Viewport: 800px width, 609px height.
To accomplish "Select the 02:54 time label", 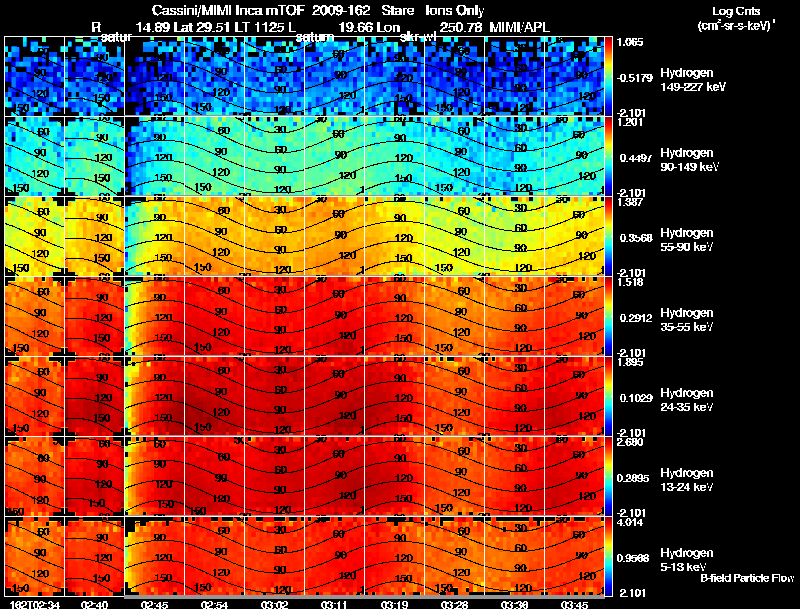I will (214, 605).
